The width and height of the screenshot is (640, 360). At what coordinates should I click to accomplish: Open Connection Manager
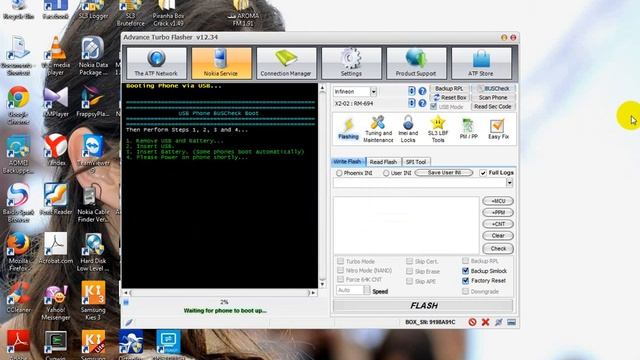[286, 63]
